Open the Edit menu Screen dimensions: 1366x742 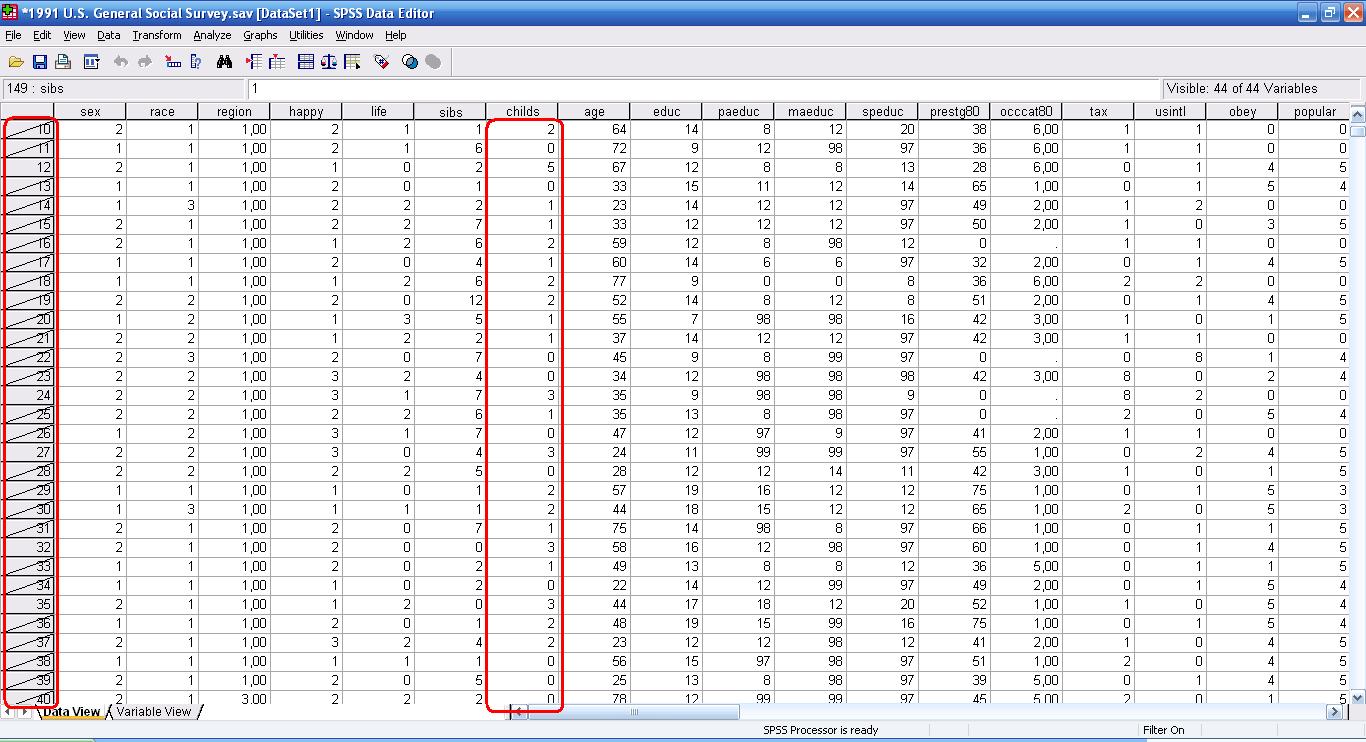tap(42, 35)
